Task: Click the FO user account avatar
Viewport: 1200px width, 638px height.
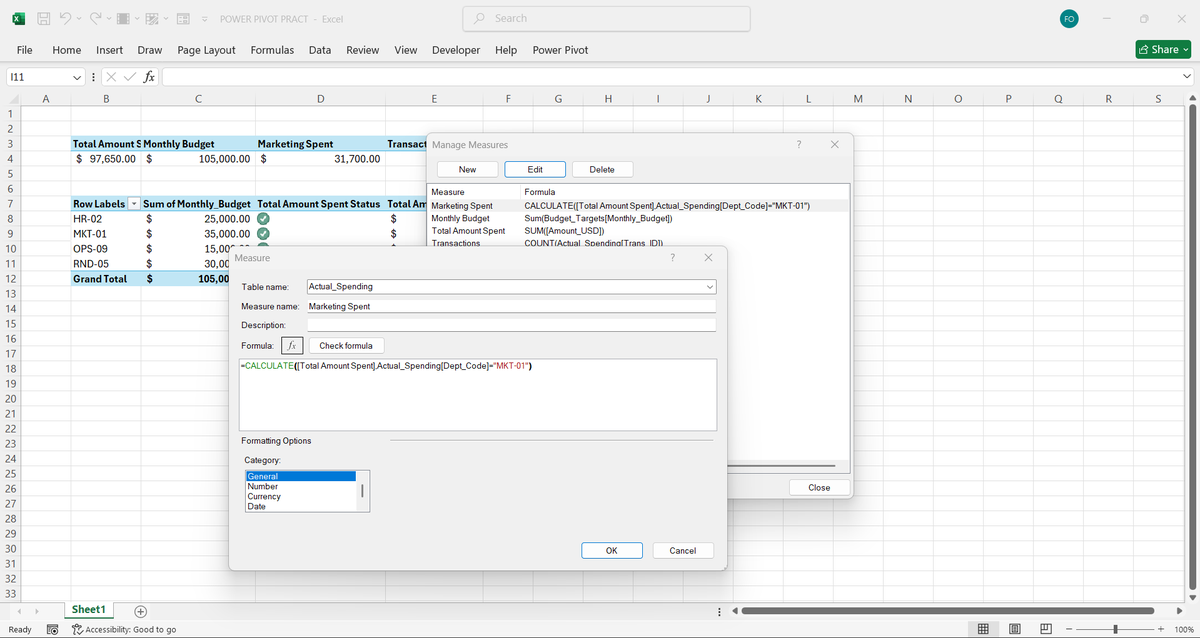Action: click(1068, 19)
